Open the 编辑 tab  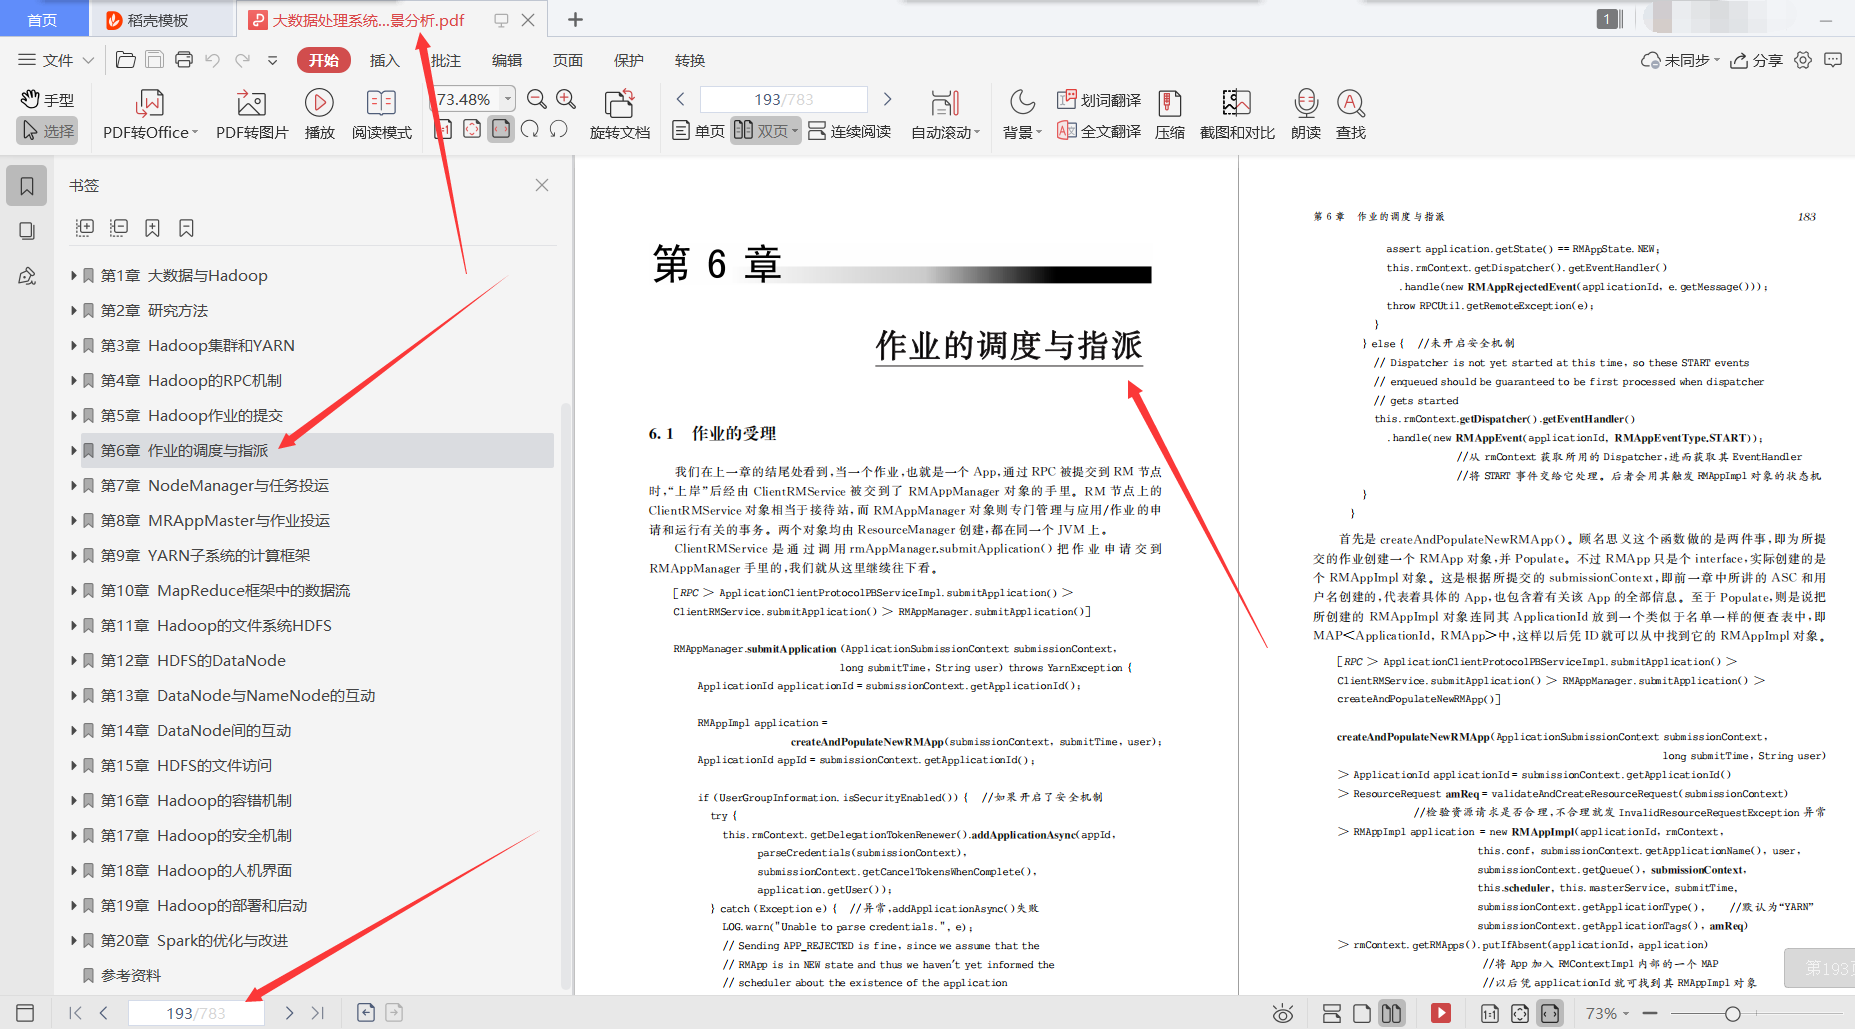(507, 60)
